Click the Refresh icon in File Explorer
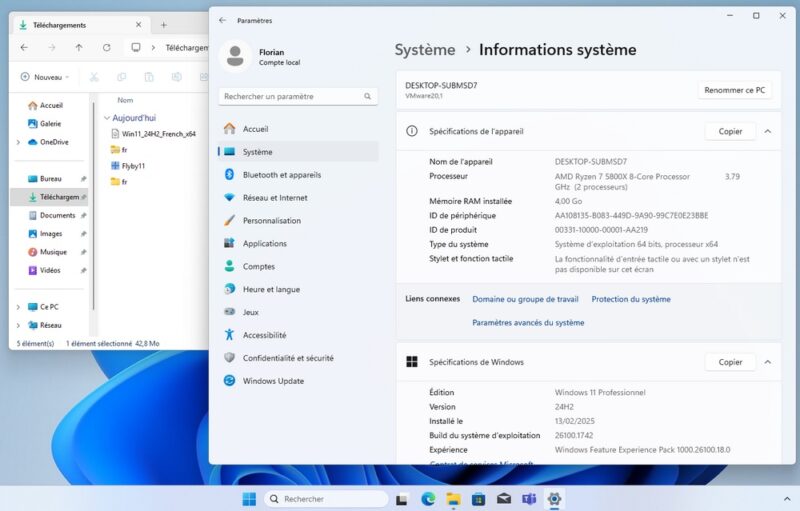Image resolution: width=800 pixels, height=511 pixels. pos(107,47)
